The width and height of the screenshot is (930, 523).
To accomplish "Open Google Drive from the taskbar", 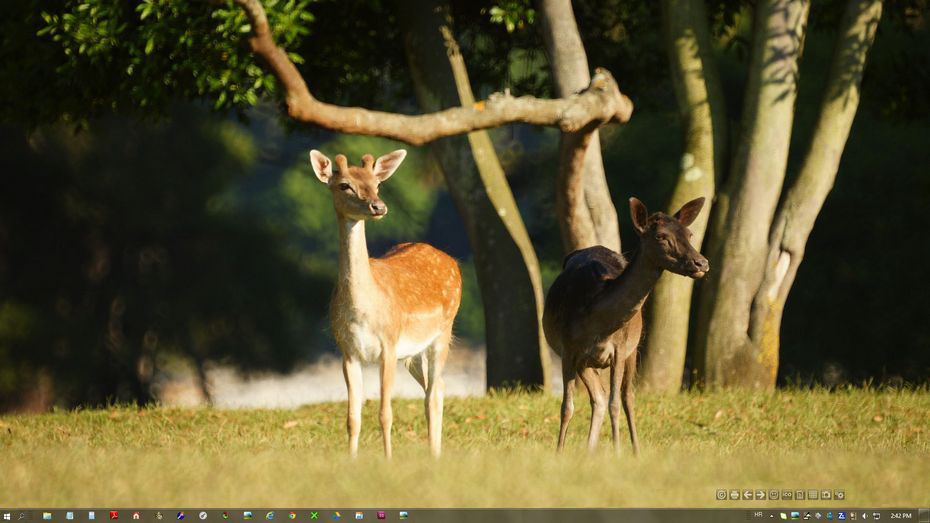I will click(336, 515).
